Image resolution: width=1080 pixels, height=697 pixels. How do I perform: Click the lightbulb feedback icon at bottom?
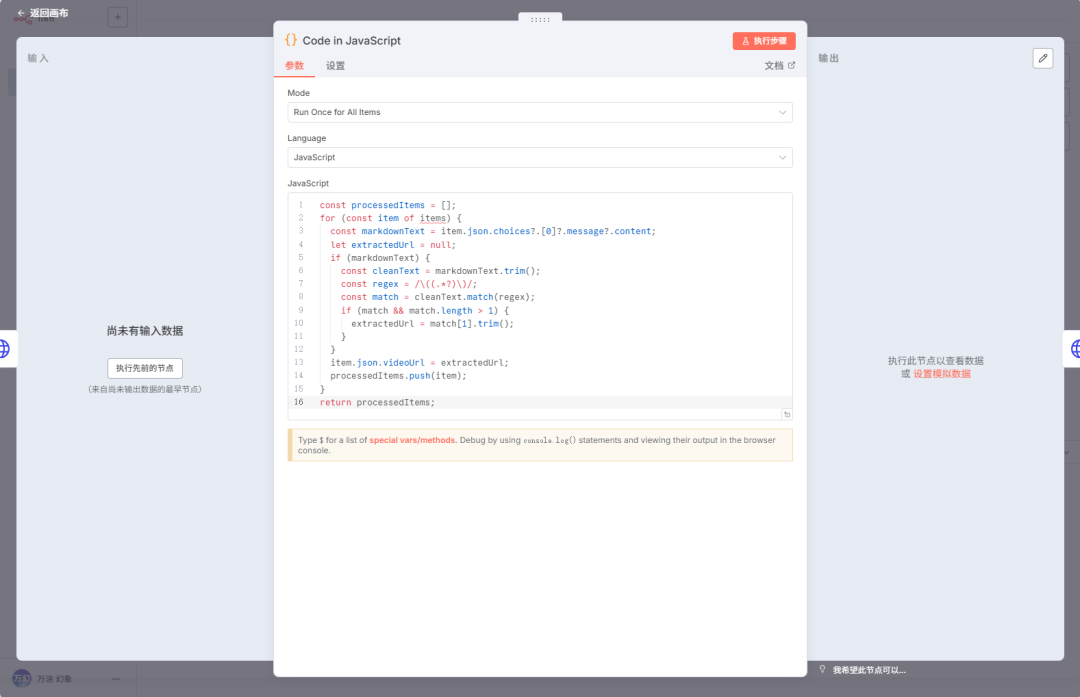coord(822,670)
